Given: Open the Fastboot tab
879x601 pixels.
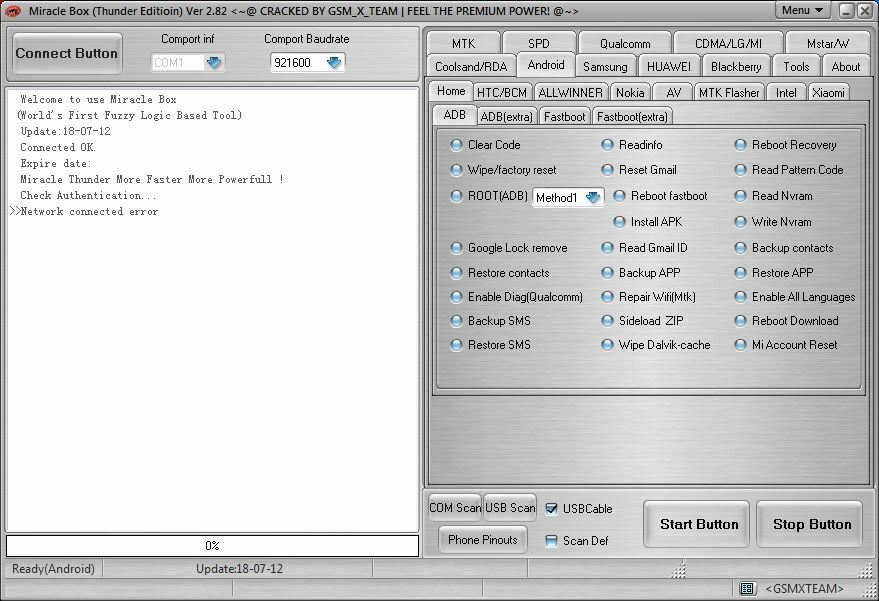Looking at the screenshot, I should pos(563,115).
